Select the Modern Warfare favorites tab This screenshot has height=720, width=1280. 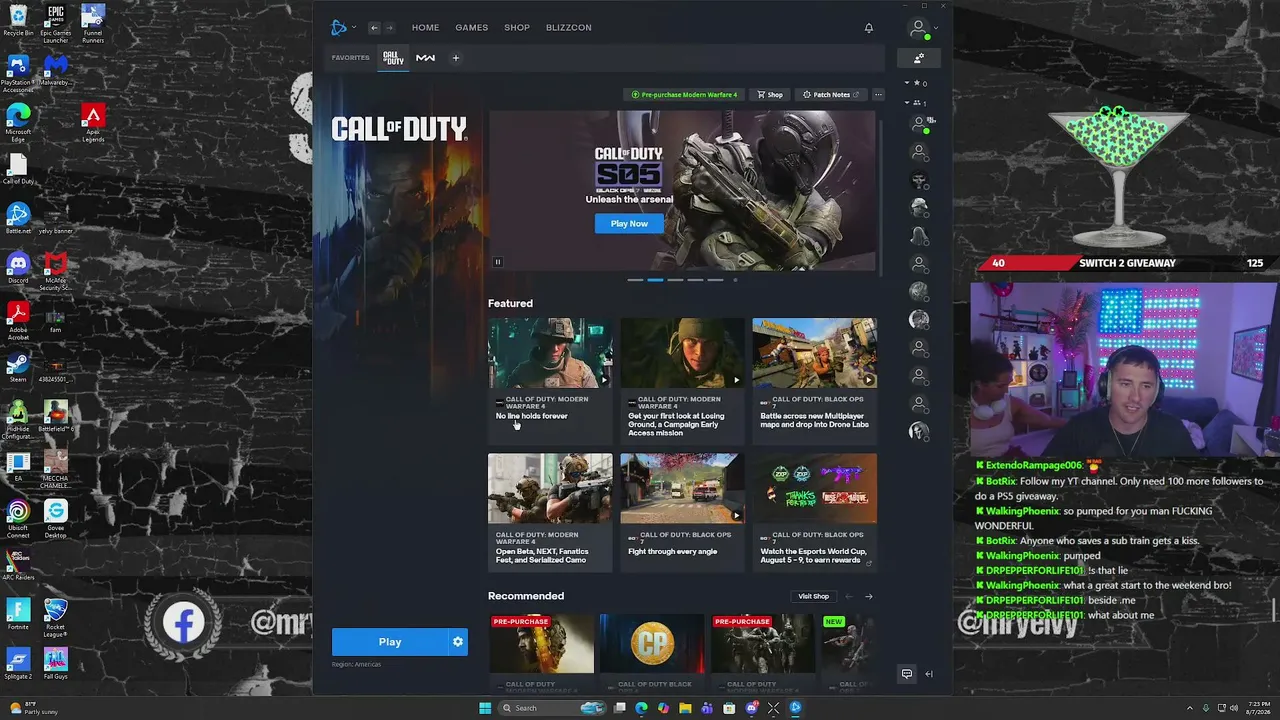(x=426, y=58)
